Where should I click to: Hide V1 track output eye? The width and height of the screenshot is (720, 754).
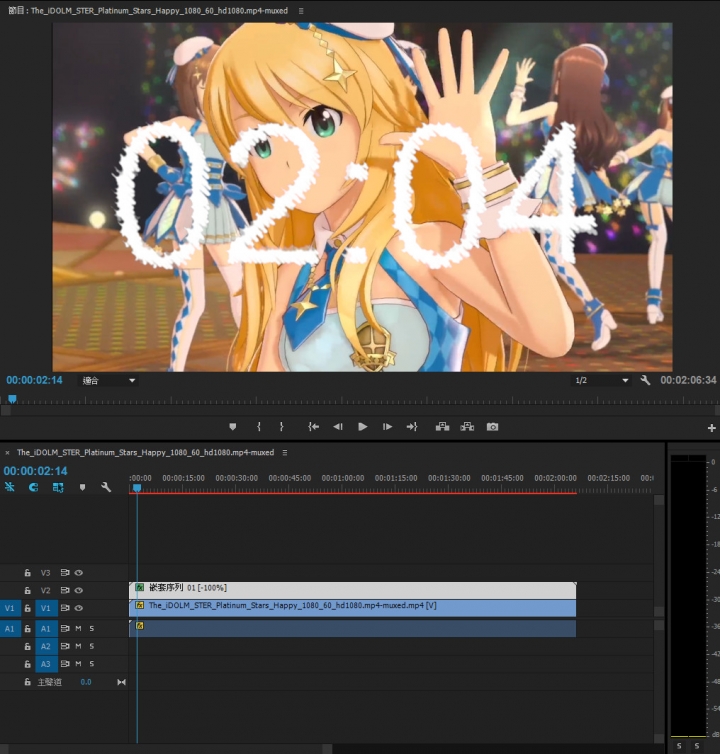(x=79, y=608)
